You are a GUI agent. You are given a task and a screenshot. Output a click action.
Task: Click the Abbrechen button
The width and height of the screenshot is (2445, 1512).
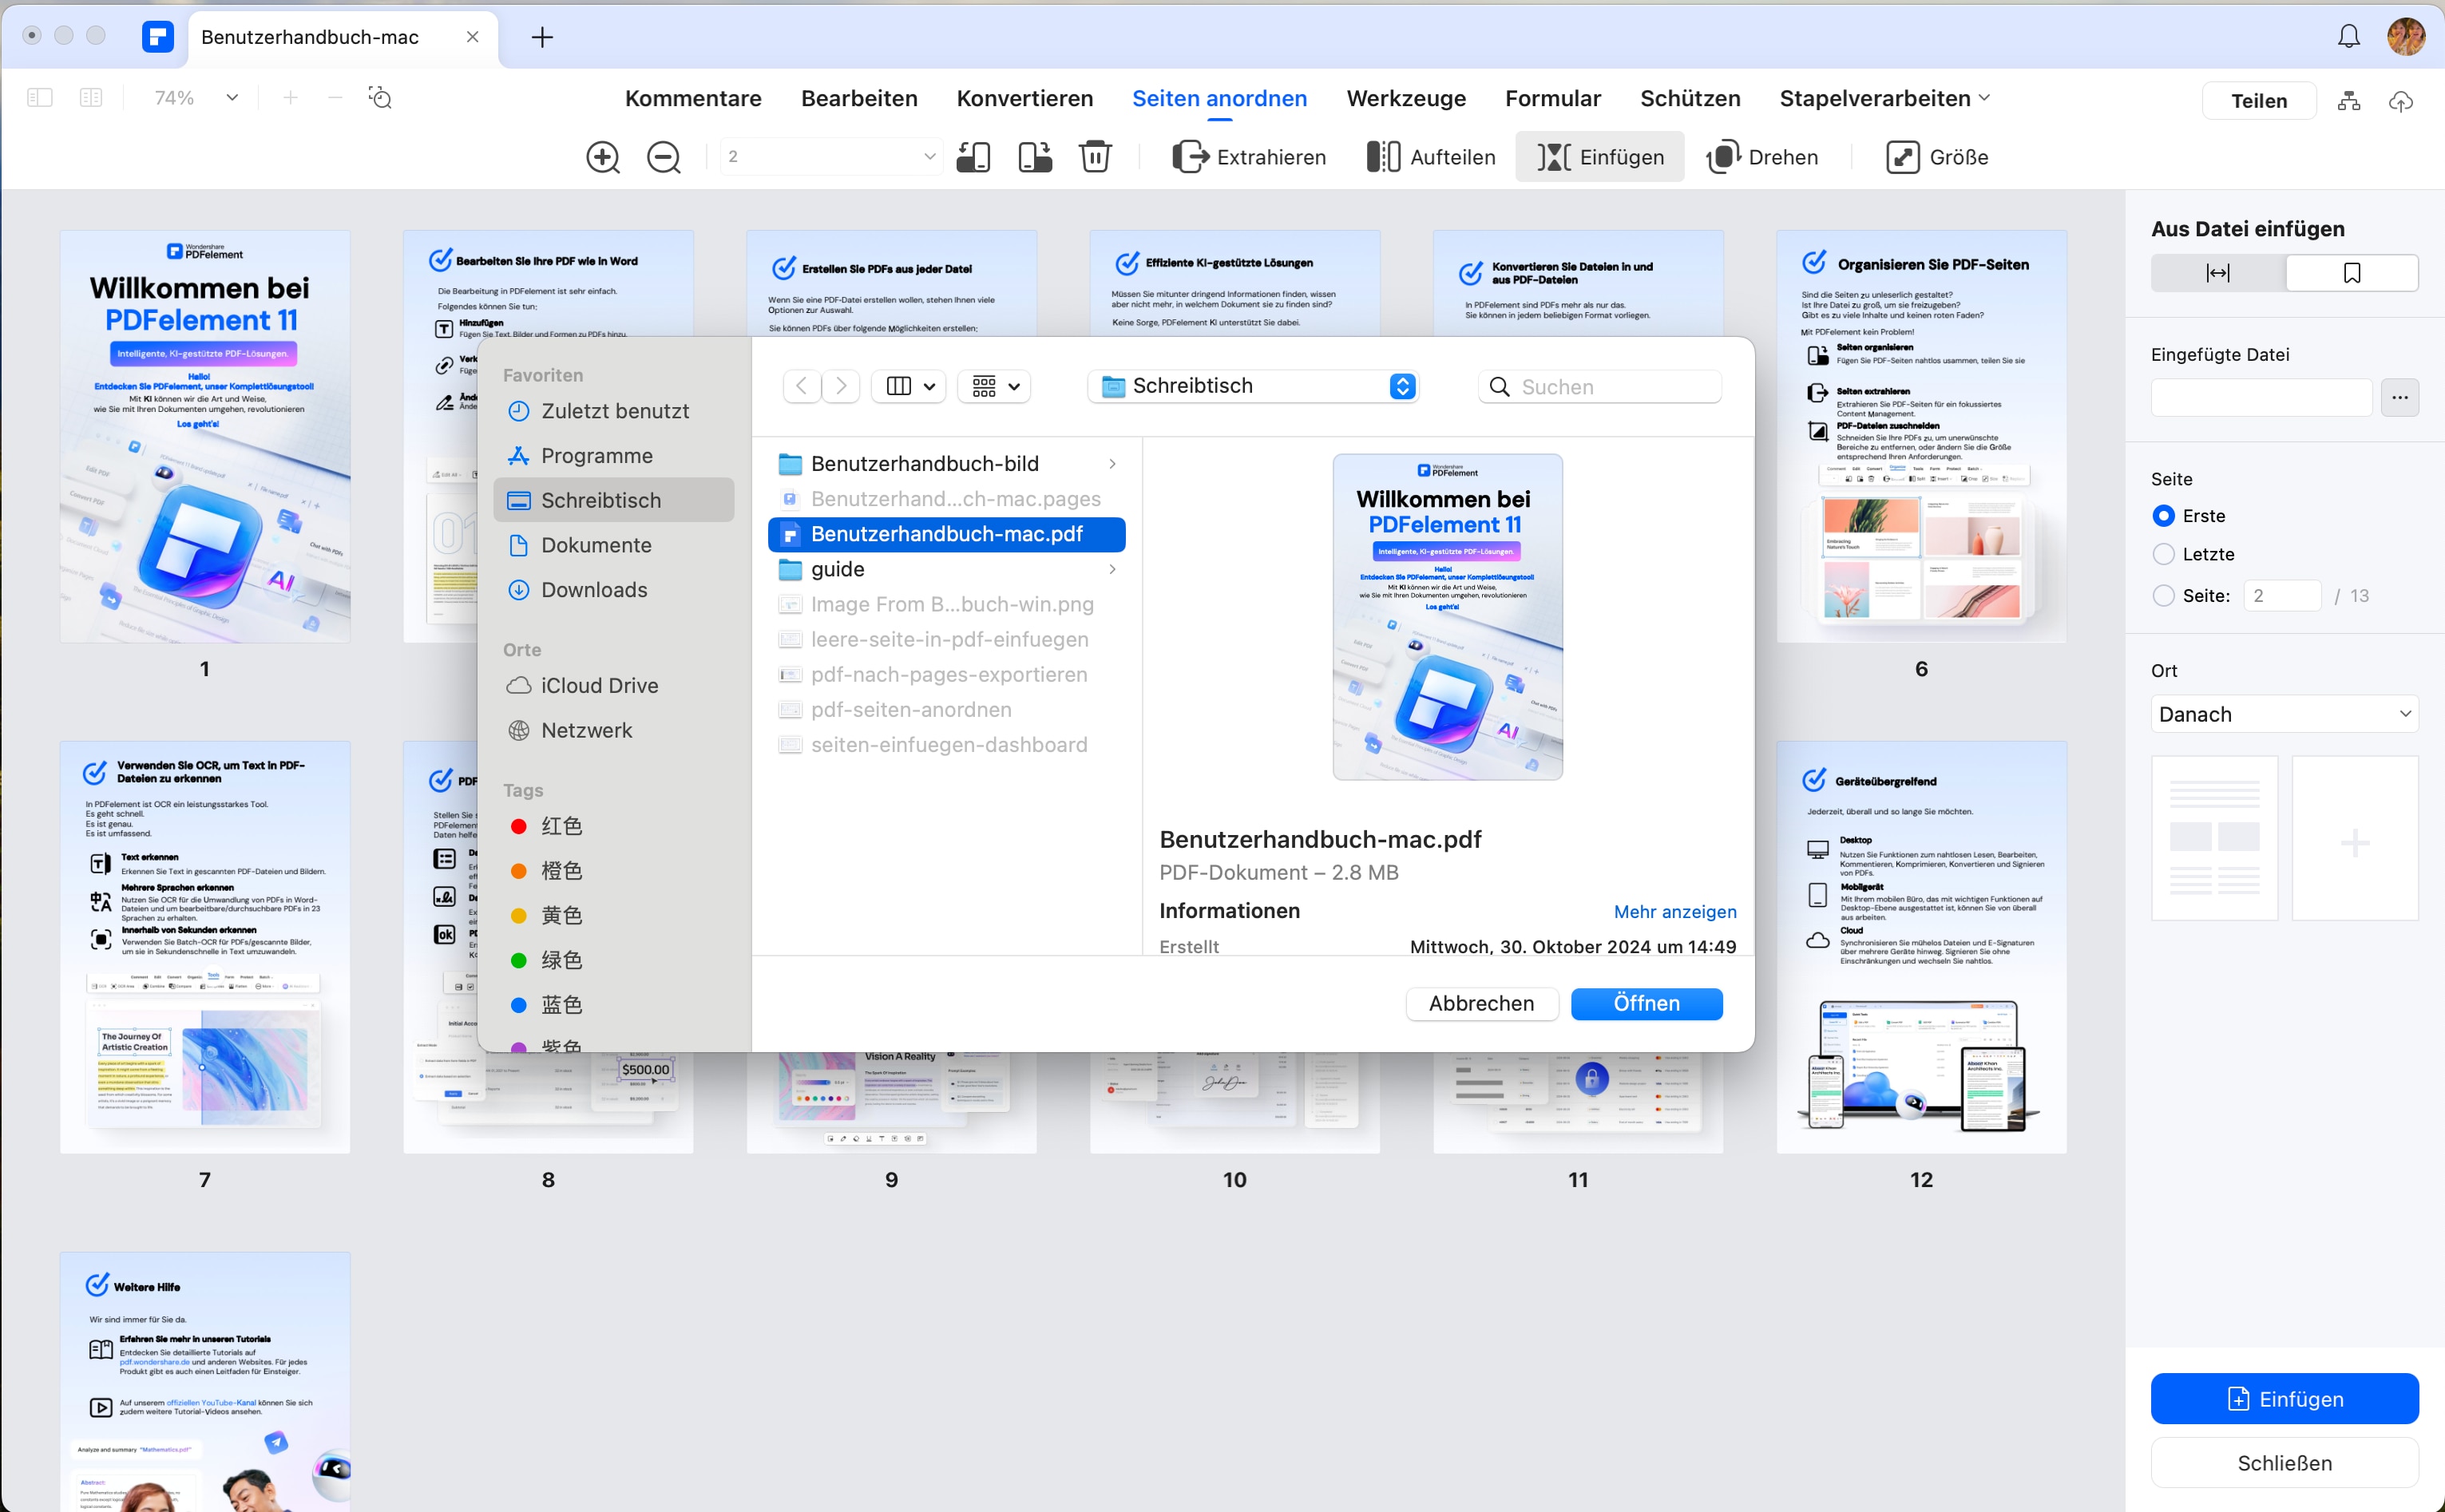click(1481, 1004)
